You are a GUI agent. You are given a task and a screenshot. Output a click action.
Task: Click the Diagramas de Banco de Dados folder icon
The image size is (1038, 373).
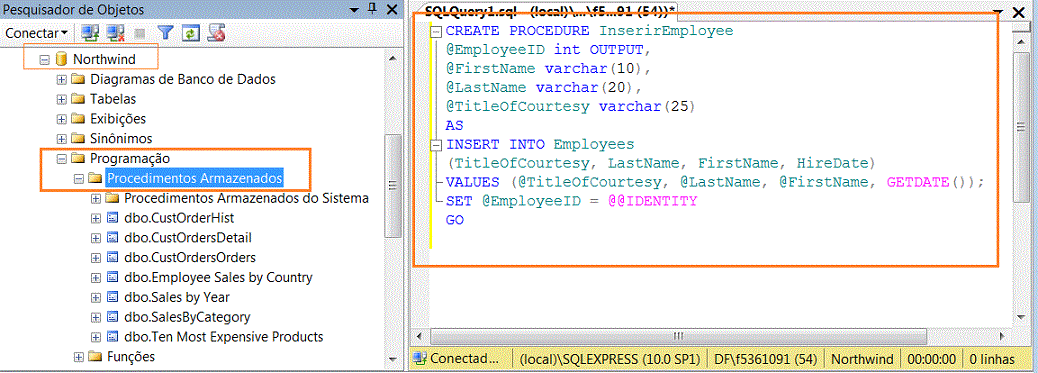(79, 80)
